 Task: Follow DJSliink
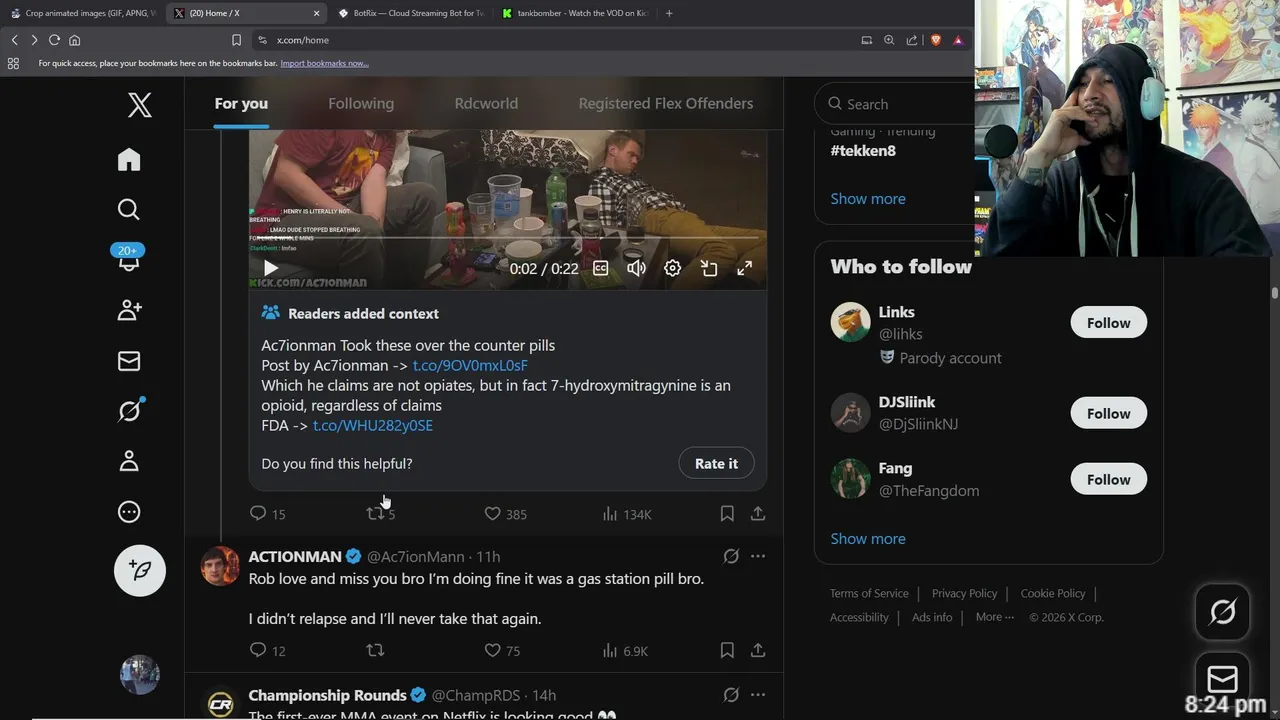(1108, 414)
